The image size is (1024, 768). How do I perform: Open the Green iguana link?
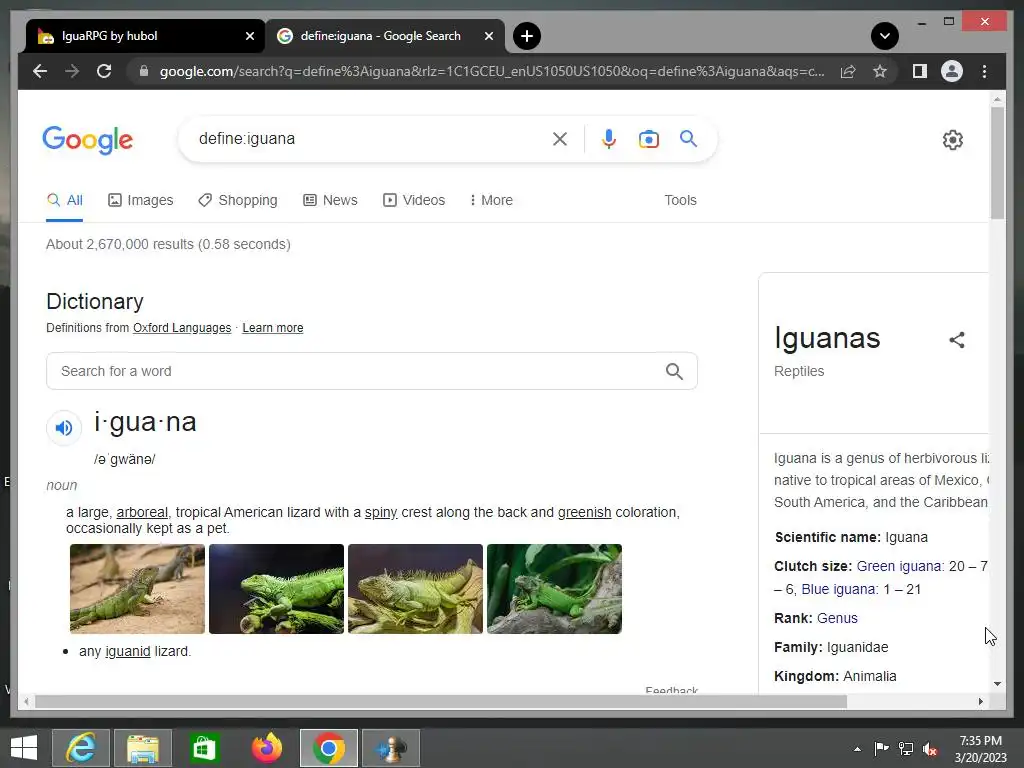[x=900, y=566]
